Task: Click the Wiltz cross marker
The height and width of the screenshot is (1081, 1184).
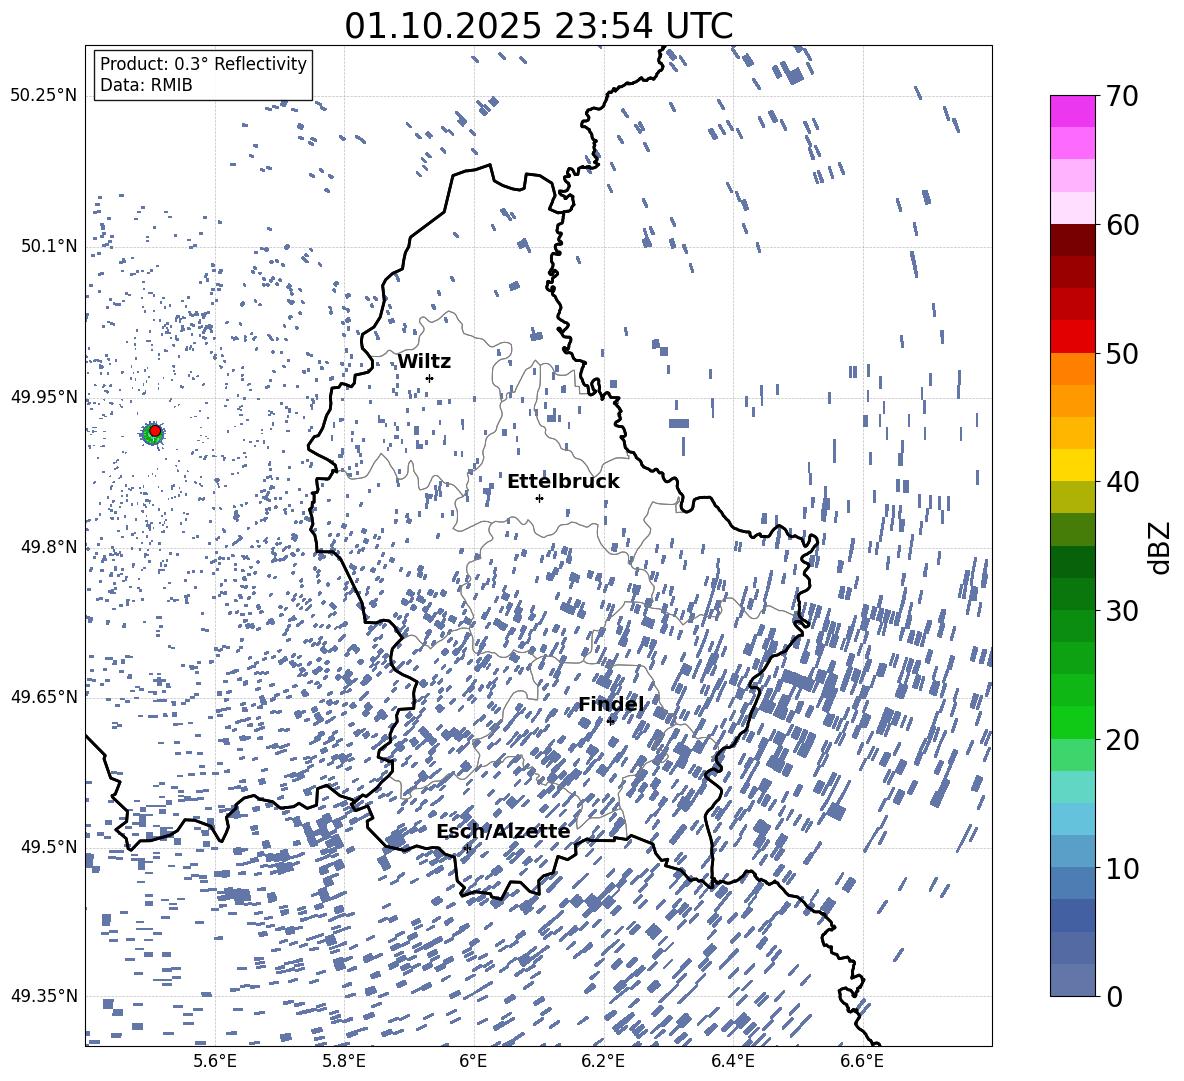Action: pos(430,378)
